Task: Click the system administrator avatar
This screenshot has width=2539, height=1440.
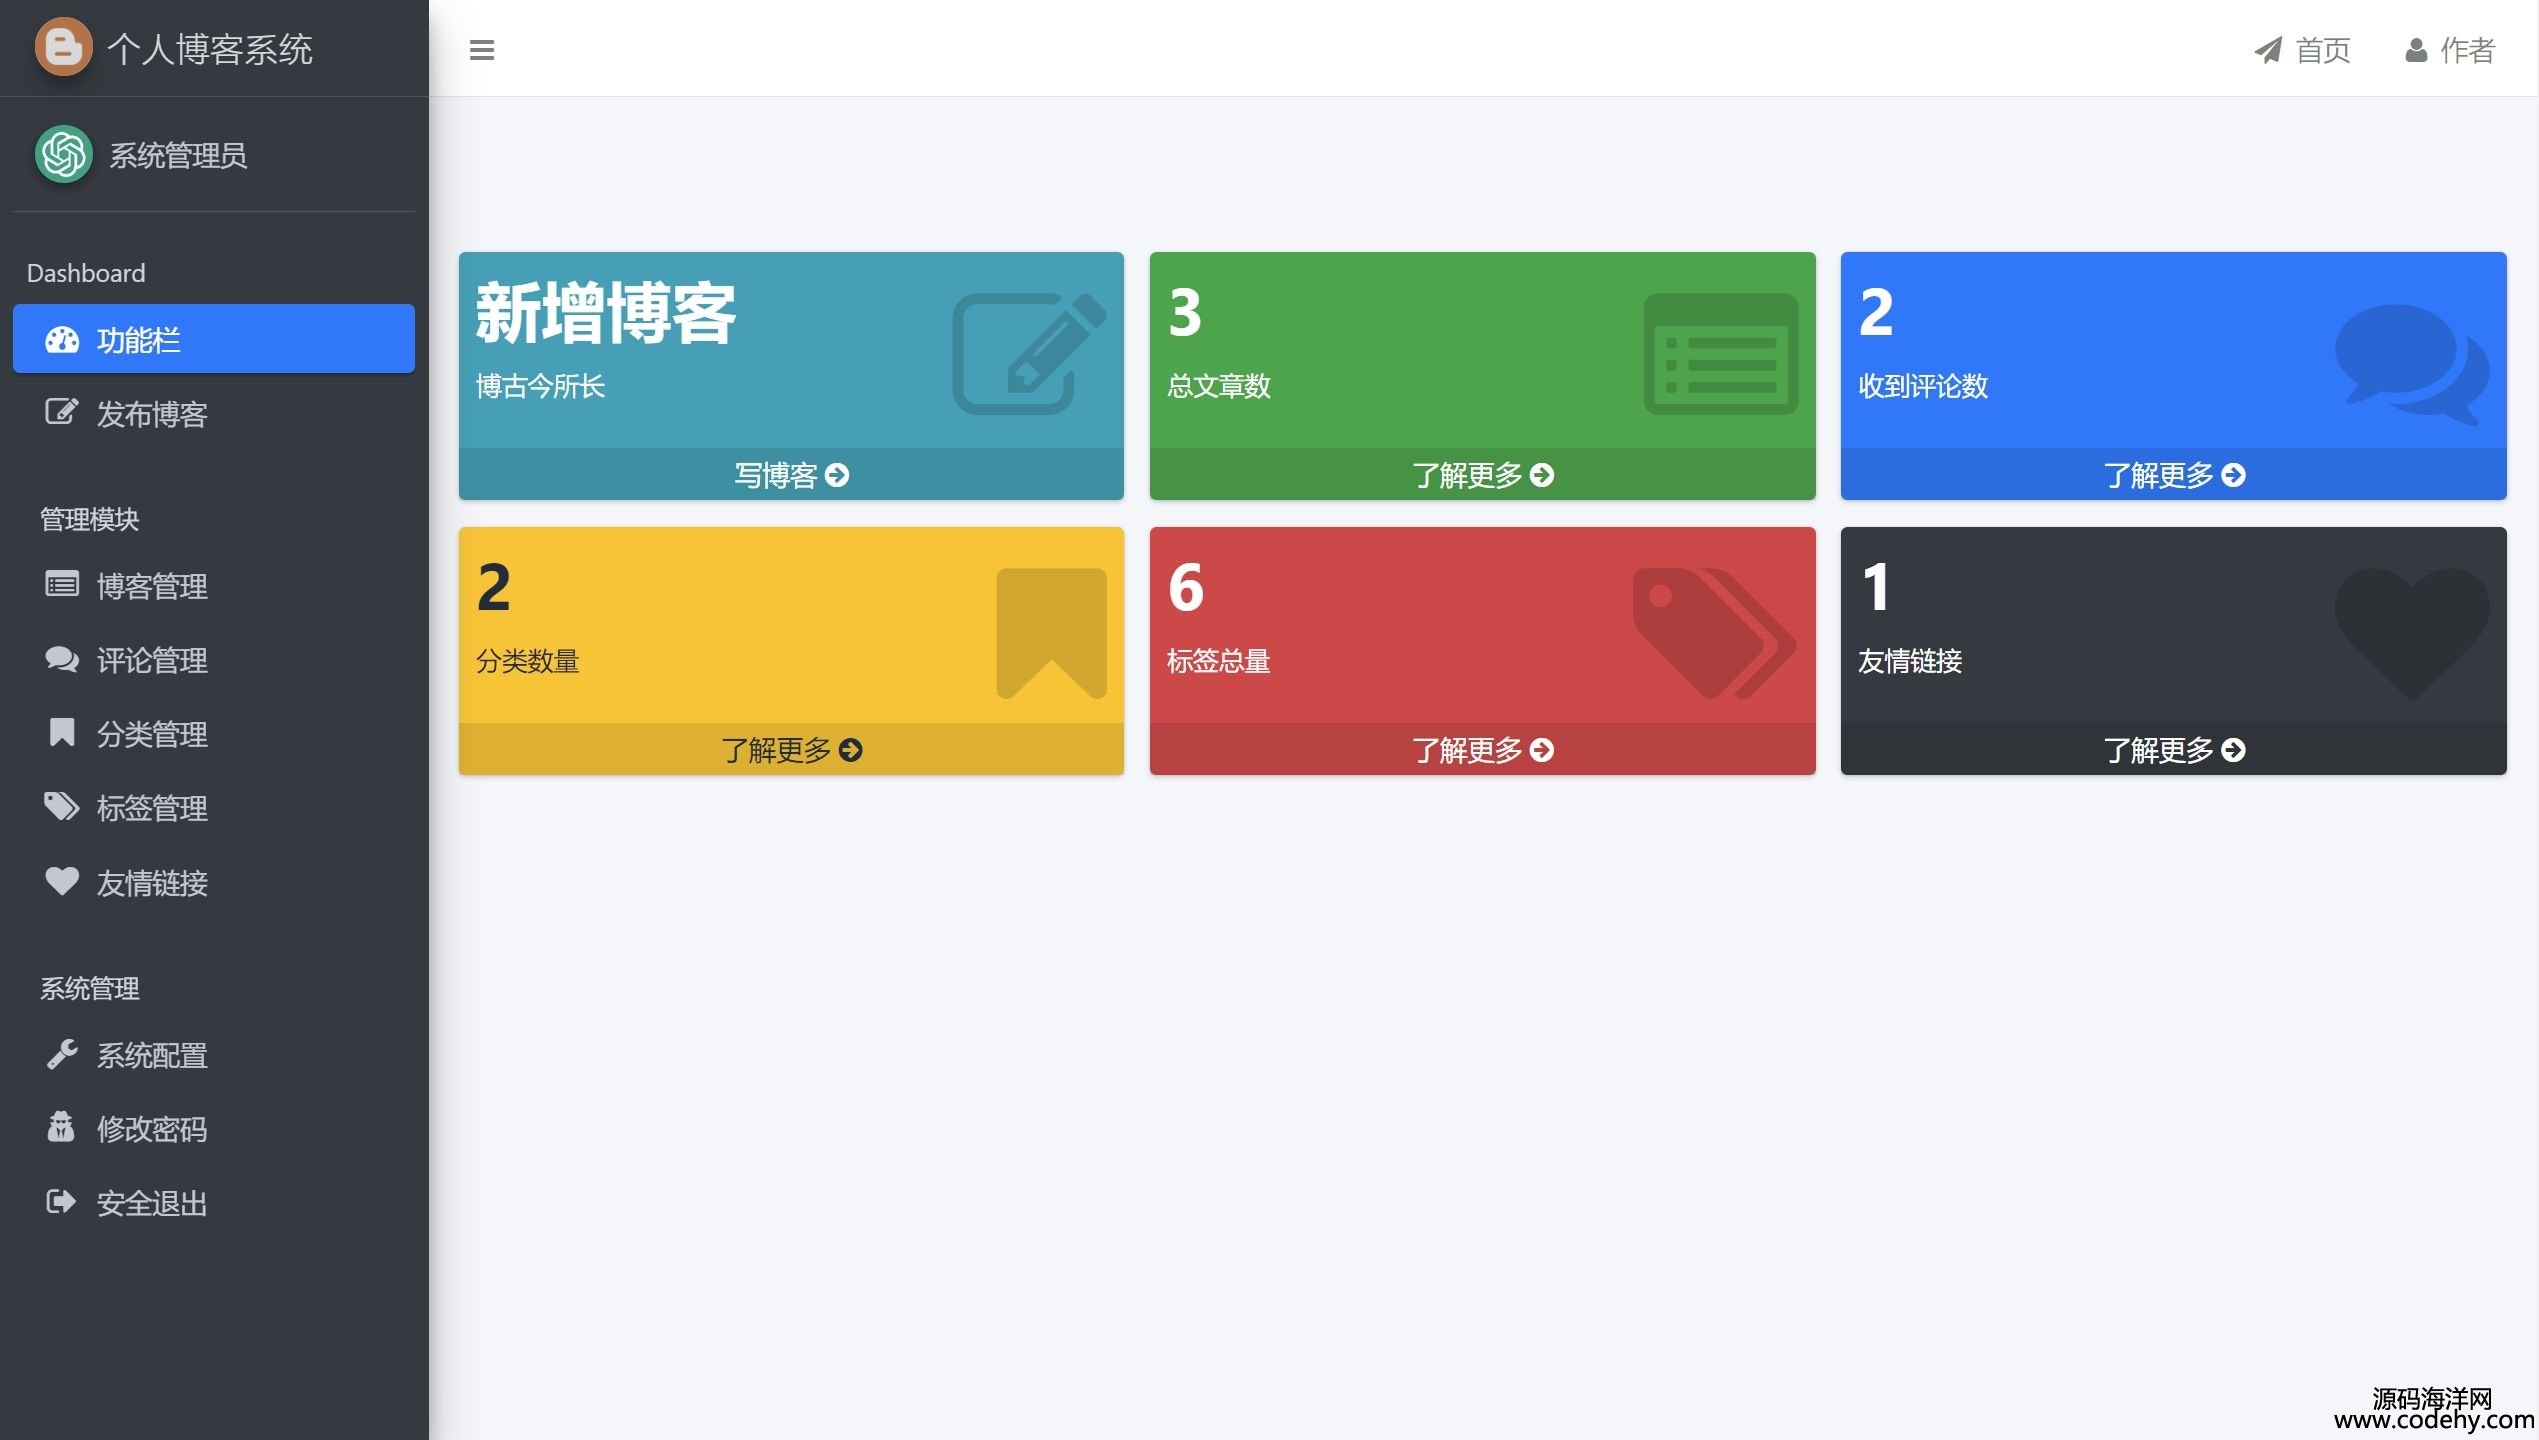Action: click(x=63, y=154)
